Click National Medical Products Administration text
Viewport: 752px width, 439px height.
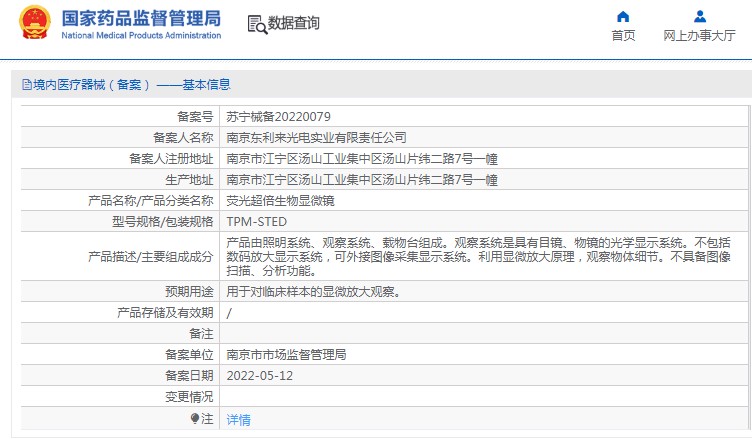click(141, 36)
